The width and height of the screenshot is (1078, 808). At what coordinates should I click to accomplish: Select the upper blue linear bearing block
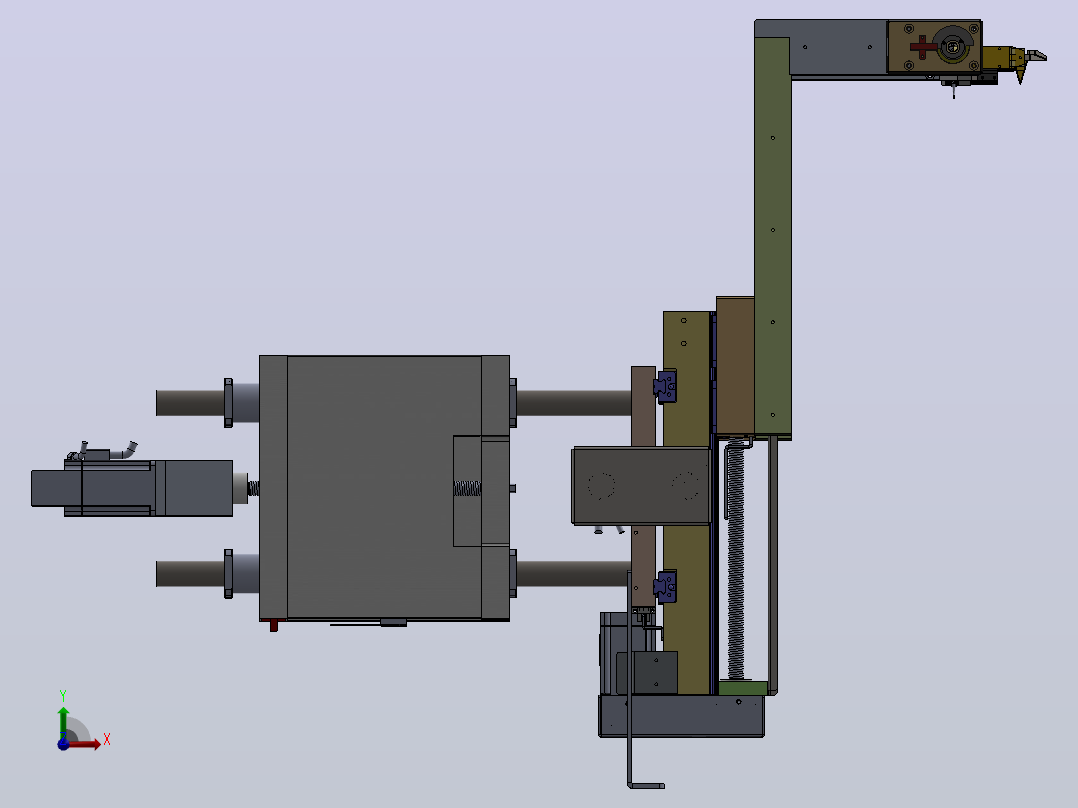[666, 386]
